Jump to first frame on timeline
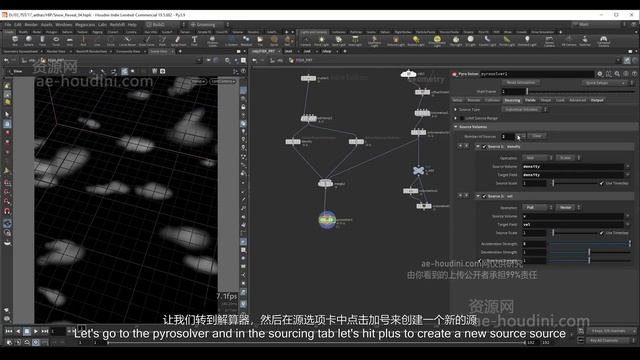Screen dimensions: 640x360 tap(9, 331)
